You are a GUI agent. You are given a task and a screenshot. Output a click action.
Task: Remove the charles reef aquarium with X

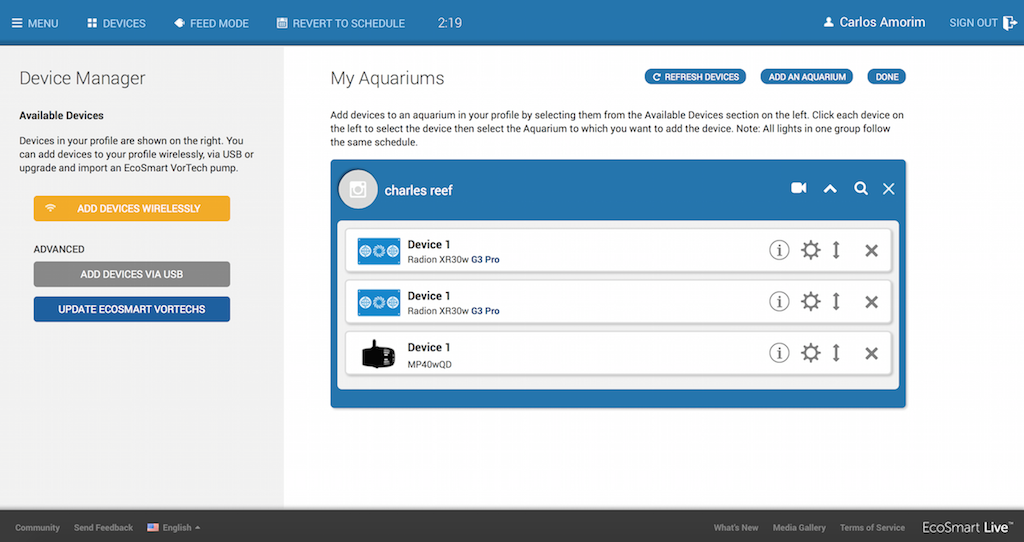(x=889, y=189)
